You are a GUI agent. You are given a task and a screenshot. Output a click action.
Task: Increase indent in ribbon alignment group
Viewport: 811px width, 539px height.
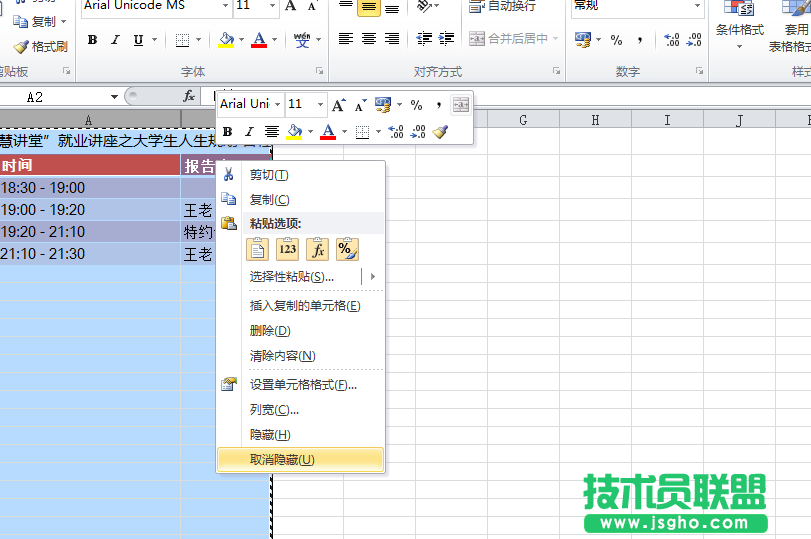(x=446, y=39)
